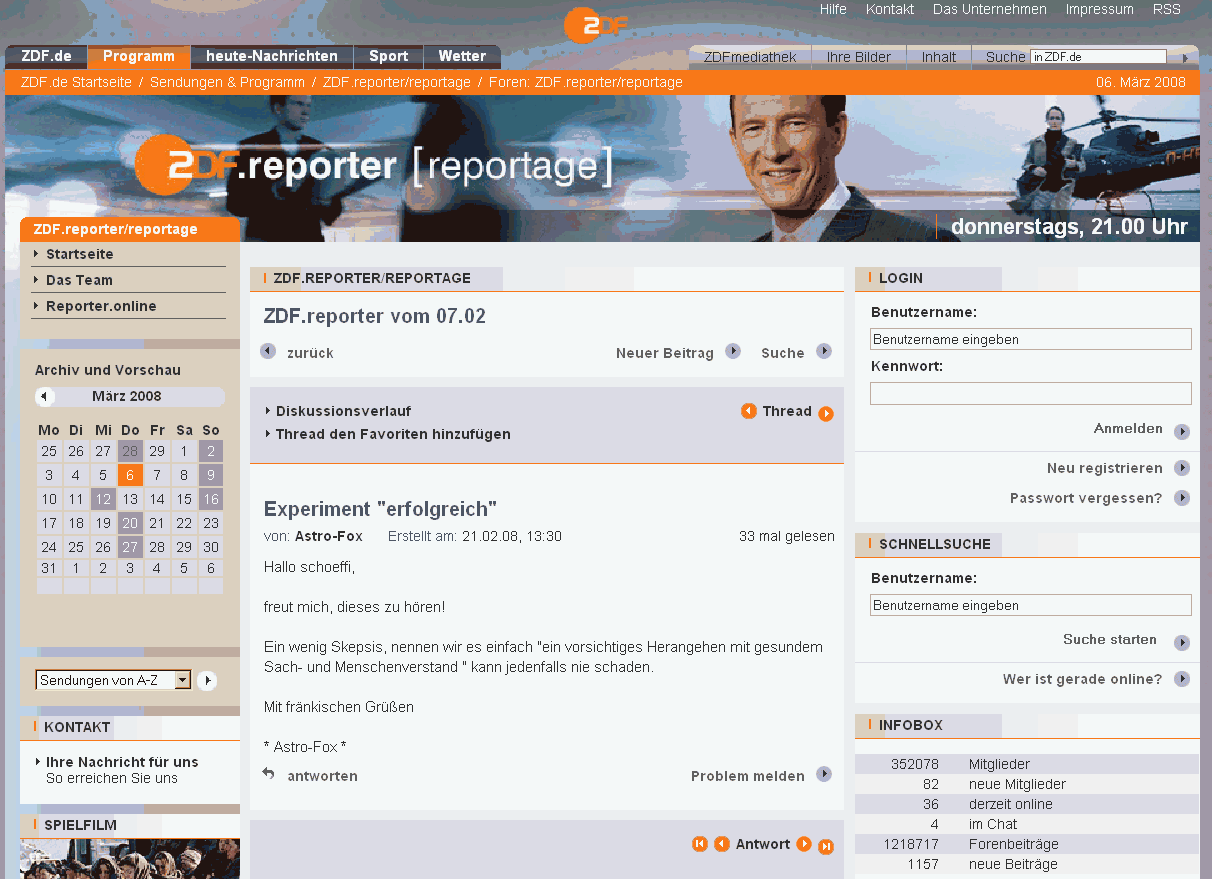
Task: Click the search submit arrow in header
Action: (1185, 58)
